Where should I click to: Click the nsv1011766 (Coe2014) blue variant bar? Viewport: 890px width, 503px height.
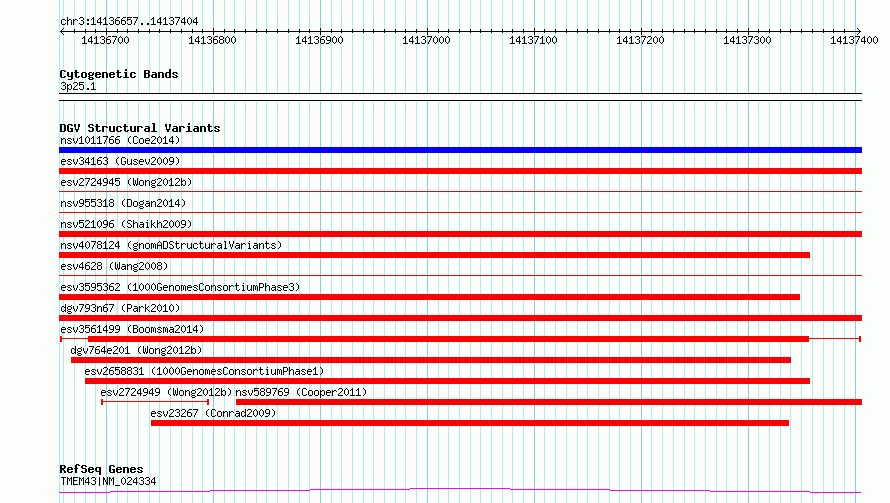pos(460,150)
